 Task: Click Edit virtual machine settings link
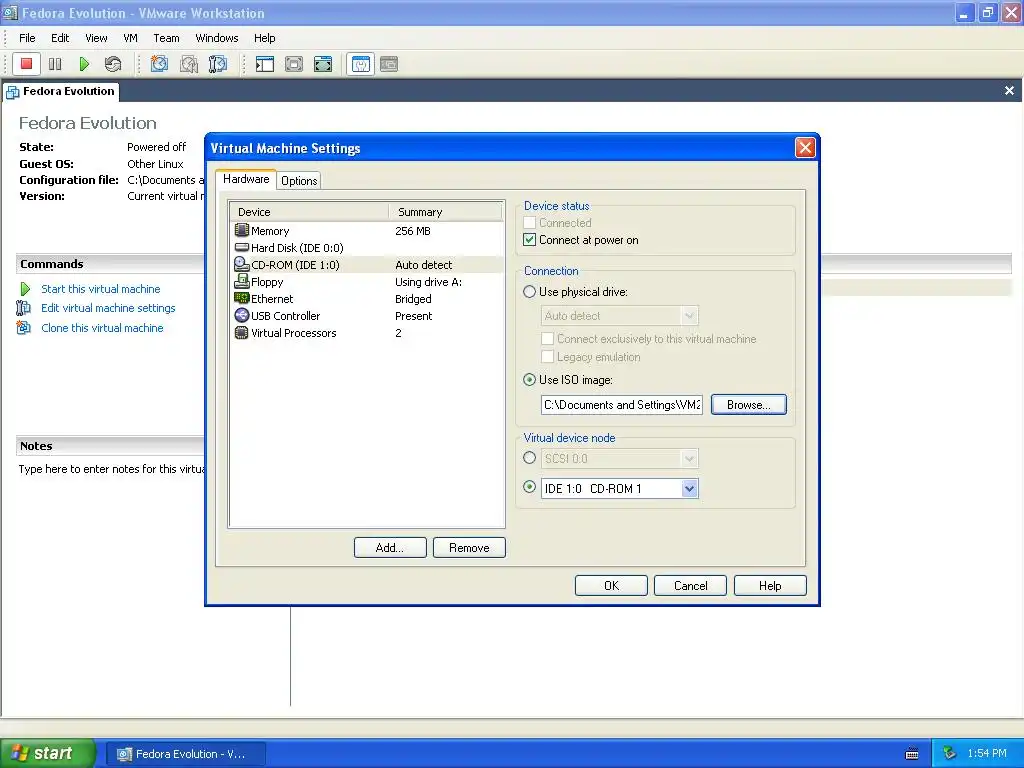click(108, 308)
